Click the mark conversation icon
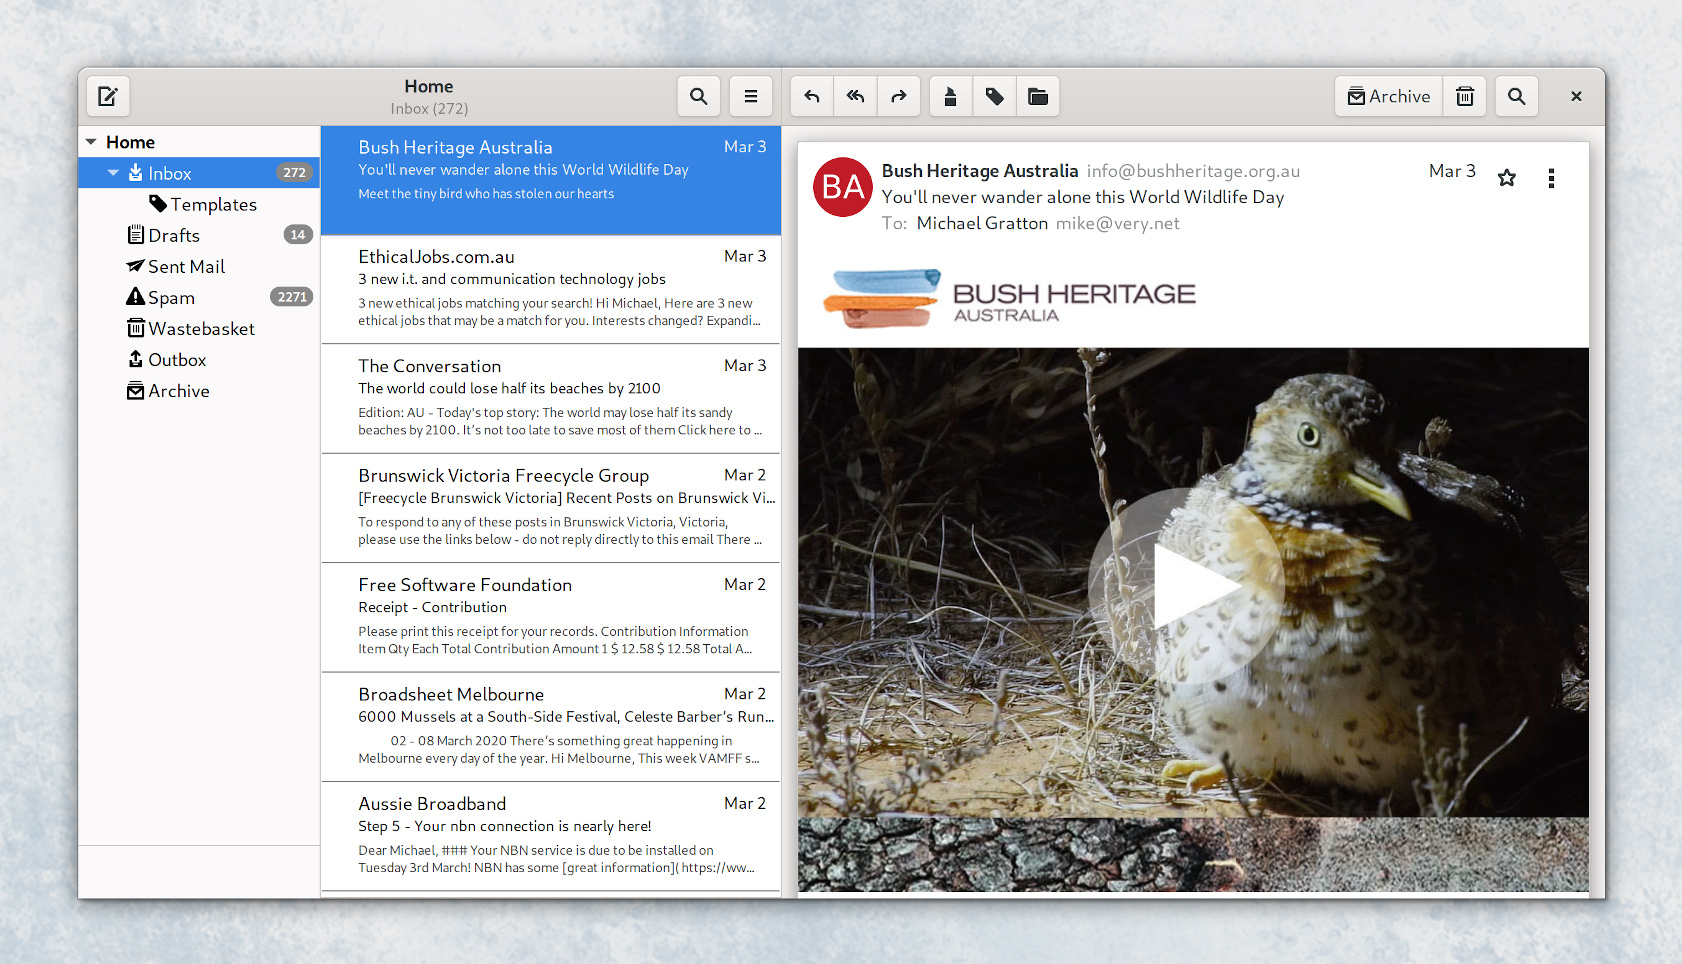 pyautogui.click(x=951, y=96)
